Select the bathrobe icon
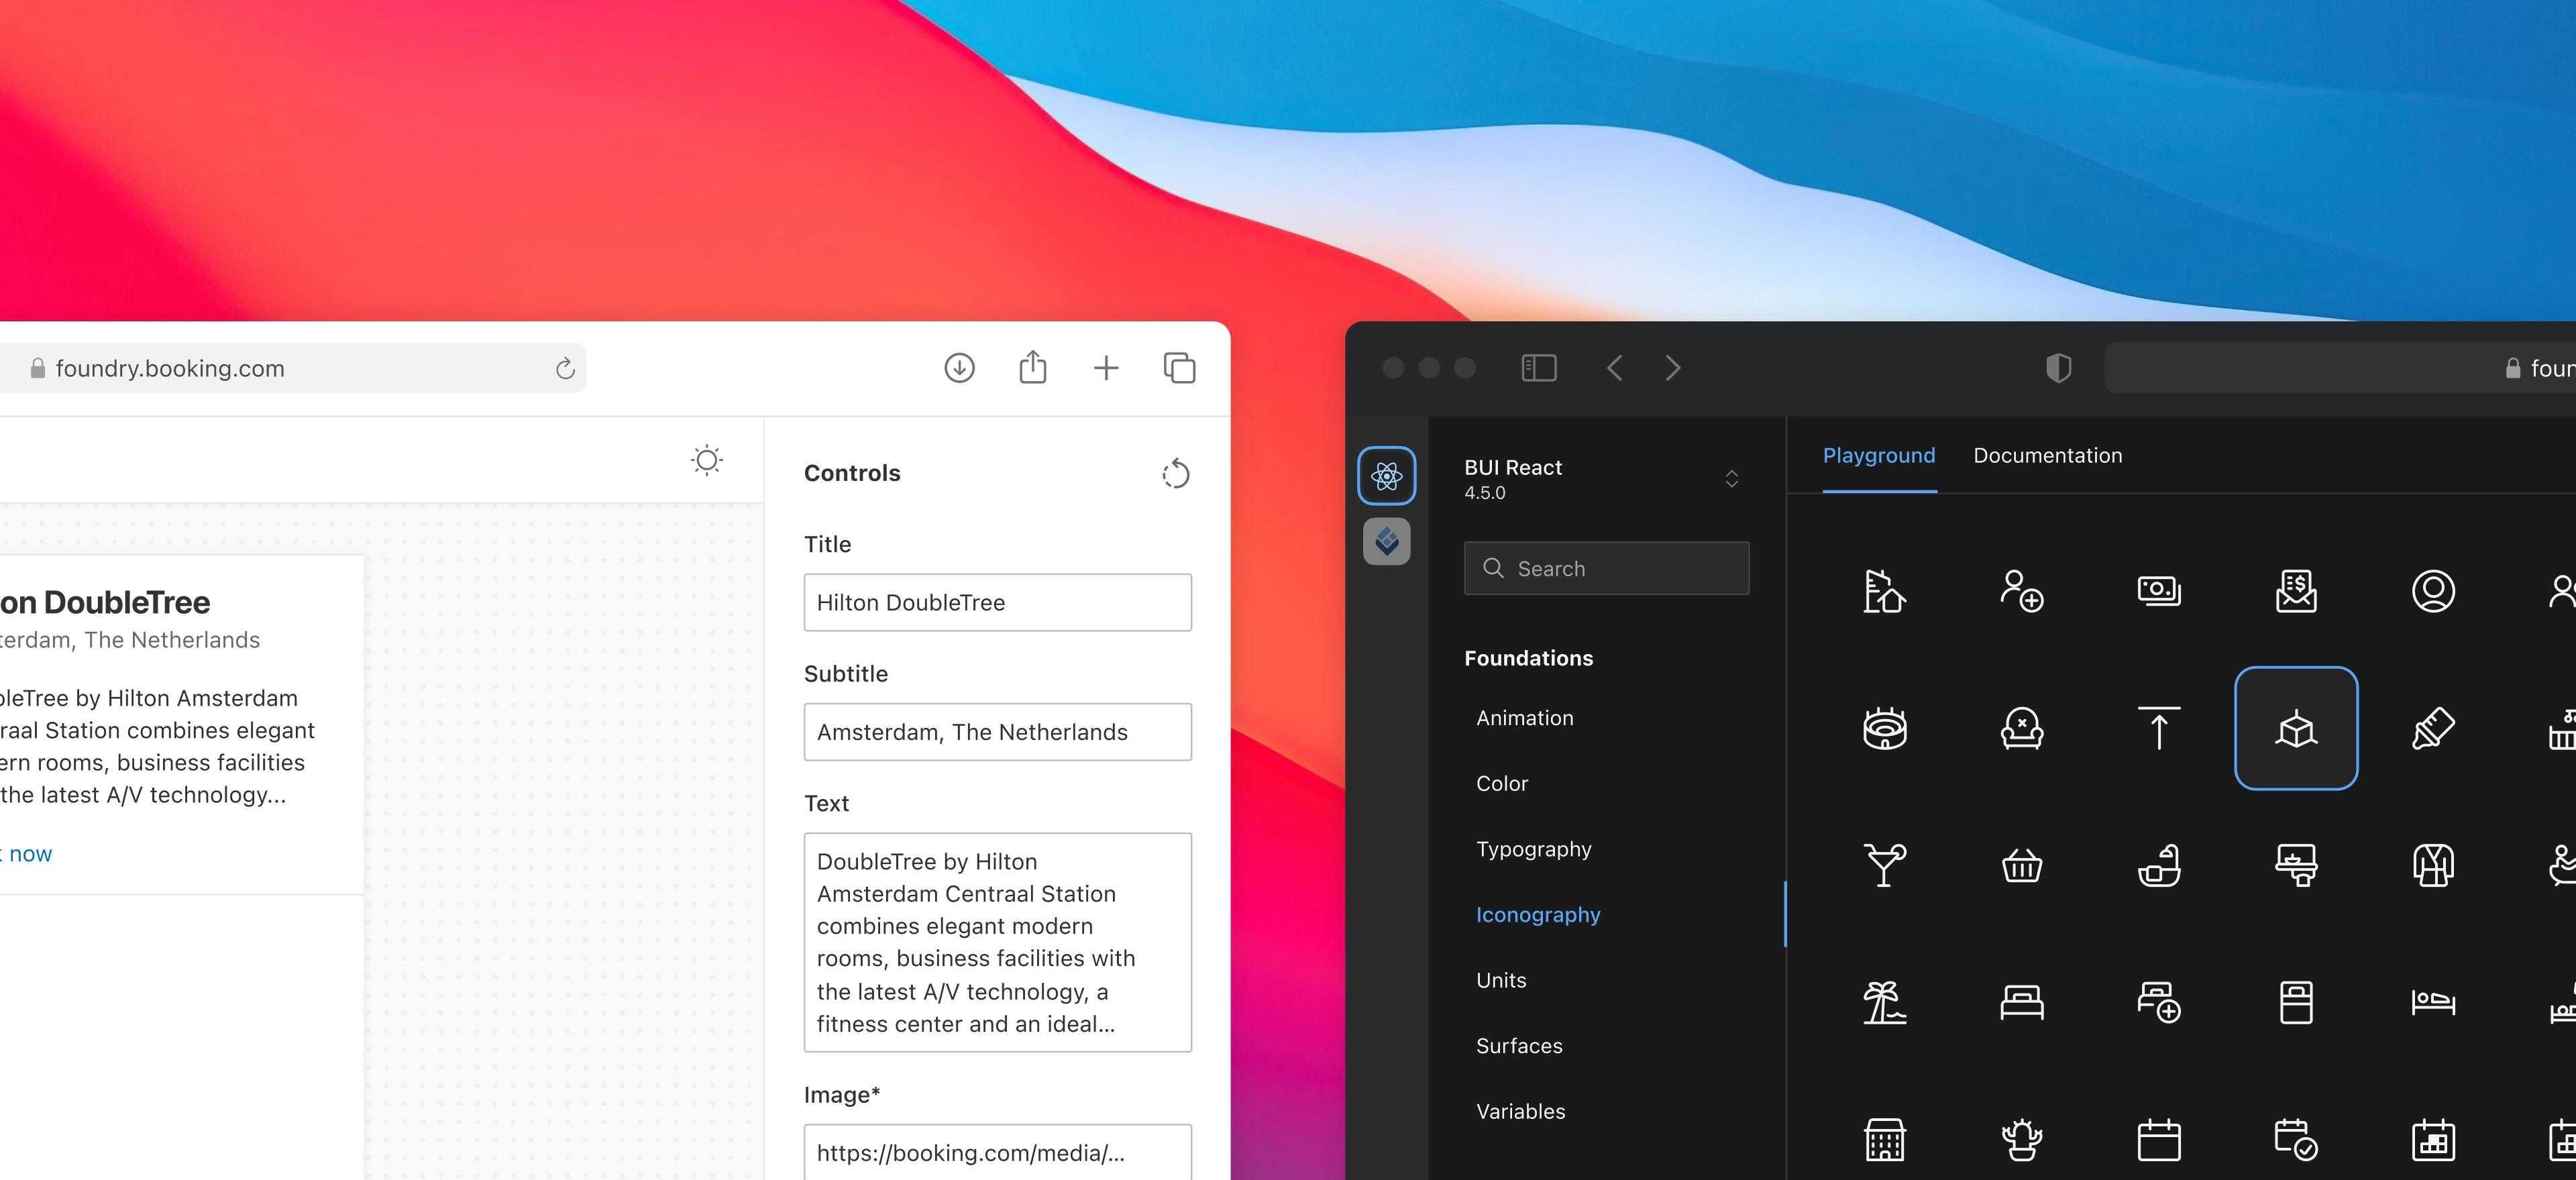This screenshot has height=1180, width=2576. click(x=2432, y=865)
